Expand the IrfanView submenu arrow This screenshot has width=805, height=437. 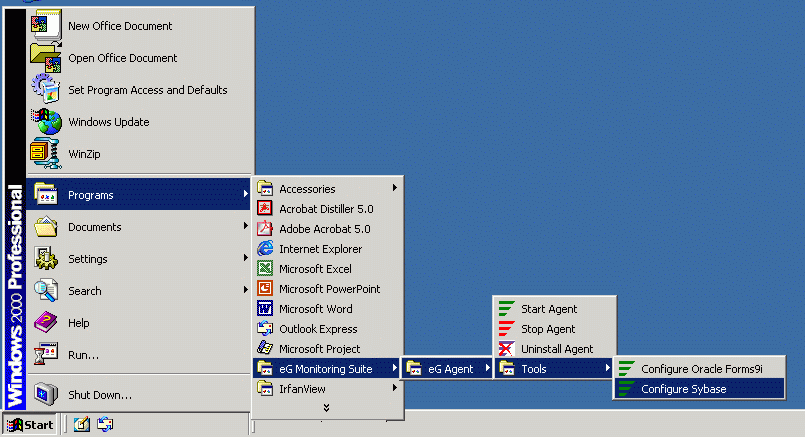pyautogui.click(x=394, y=388)
